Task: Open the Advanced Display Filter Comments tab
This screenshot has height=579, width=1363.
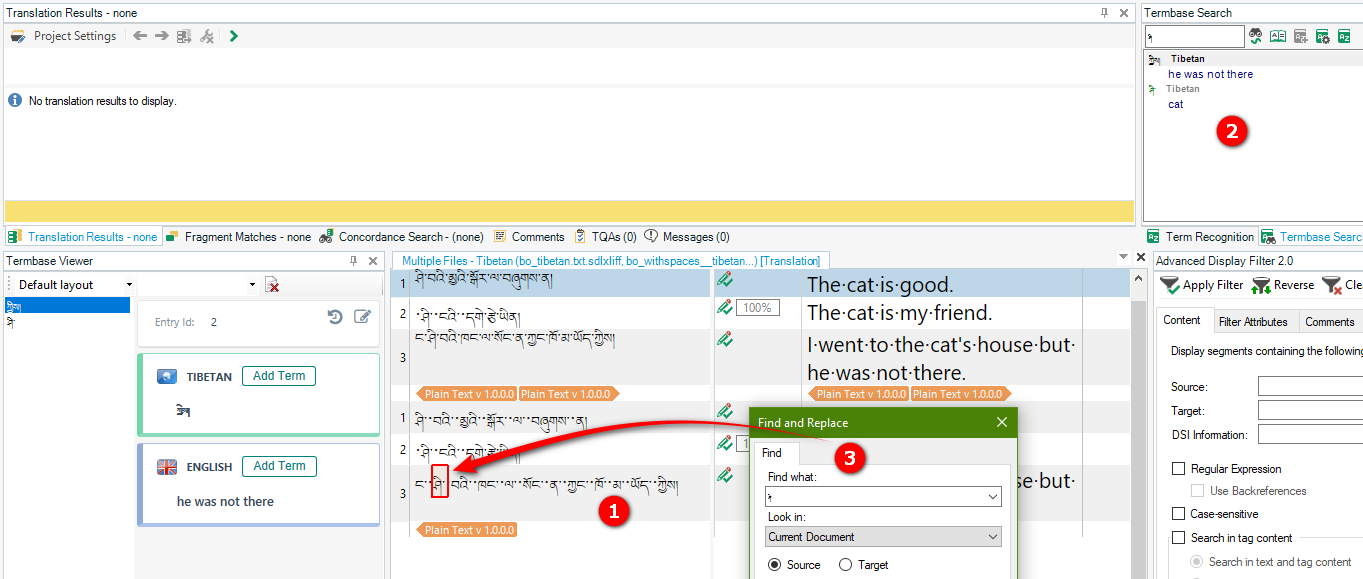Action: pyautogui.click(x=1330, y=322)
